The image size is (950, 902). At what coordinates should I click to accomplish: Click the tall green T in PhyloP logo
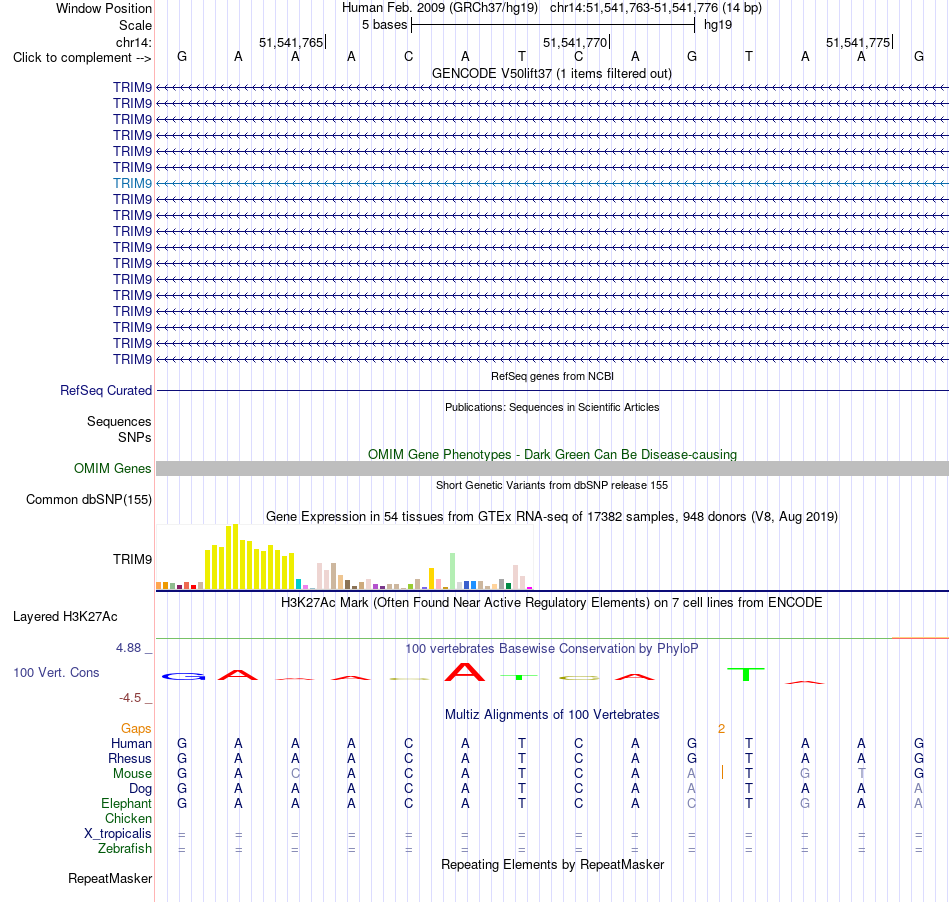(x=746, y=674)
